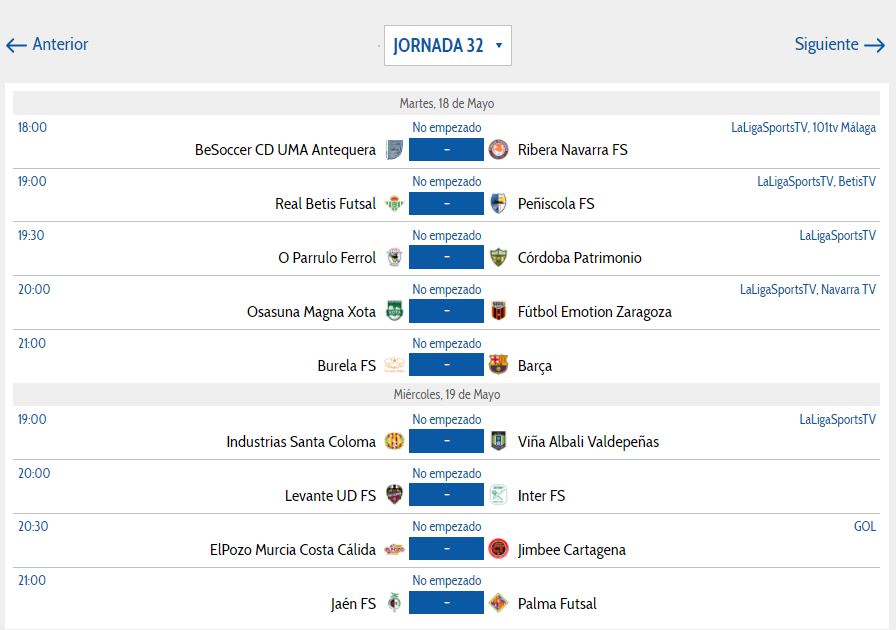Click the Osasuna Magna Xota crest
896x630 pixels.
(394, 311)
